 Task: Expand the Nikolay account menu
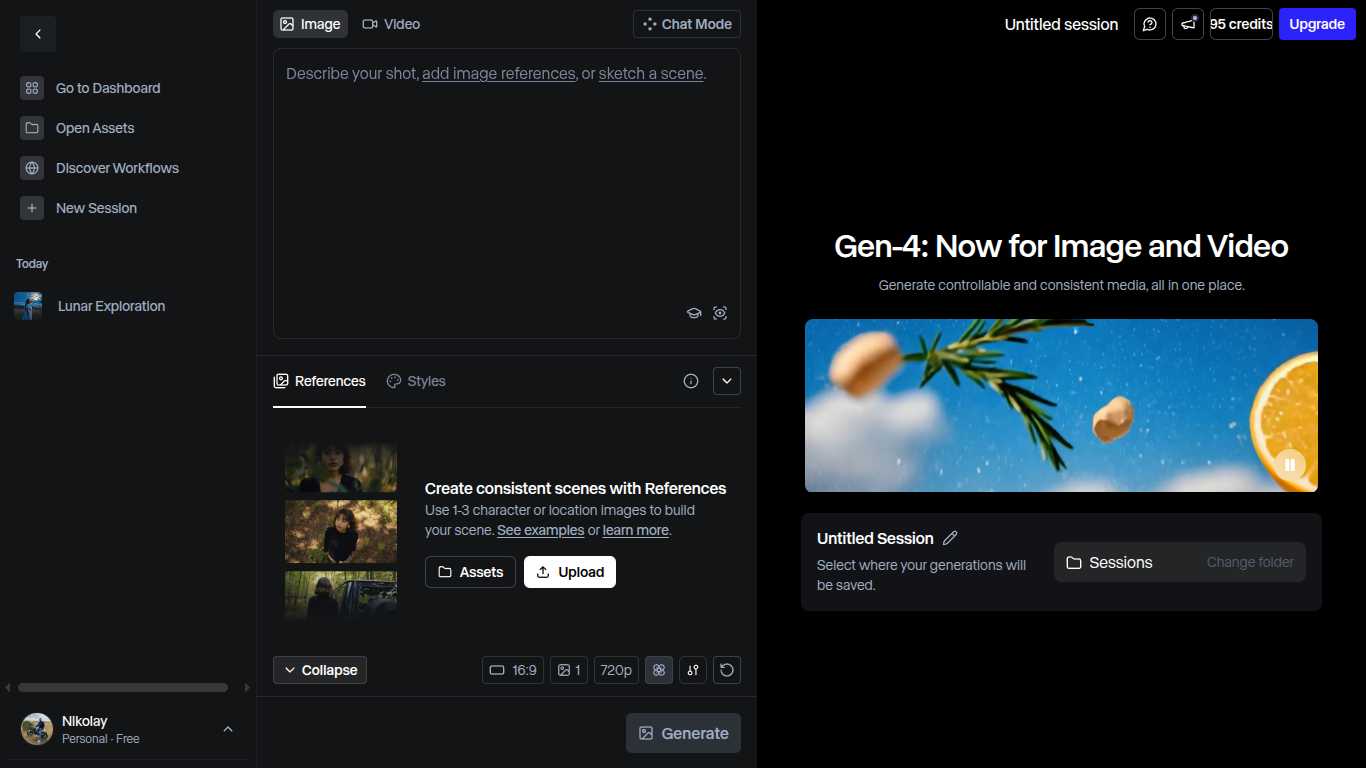point(228,729)
